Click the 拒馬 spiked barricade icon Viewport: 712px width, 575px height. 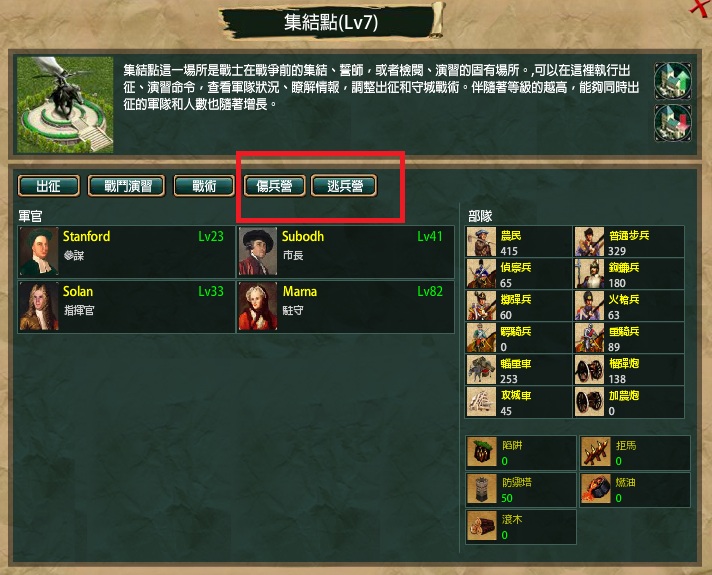pyautogui.click(x=596, y=452)
